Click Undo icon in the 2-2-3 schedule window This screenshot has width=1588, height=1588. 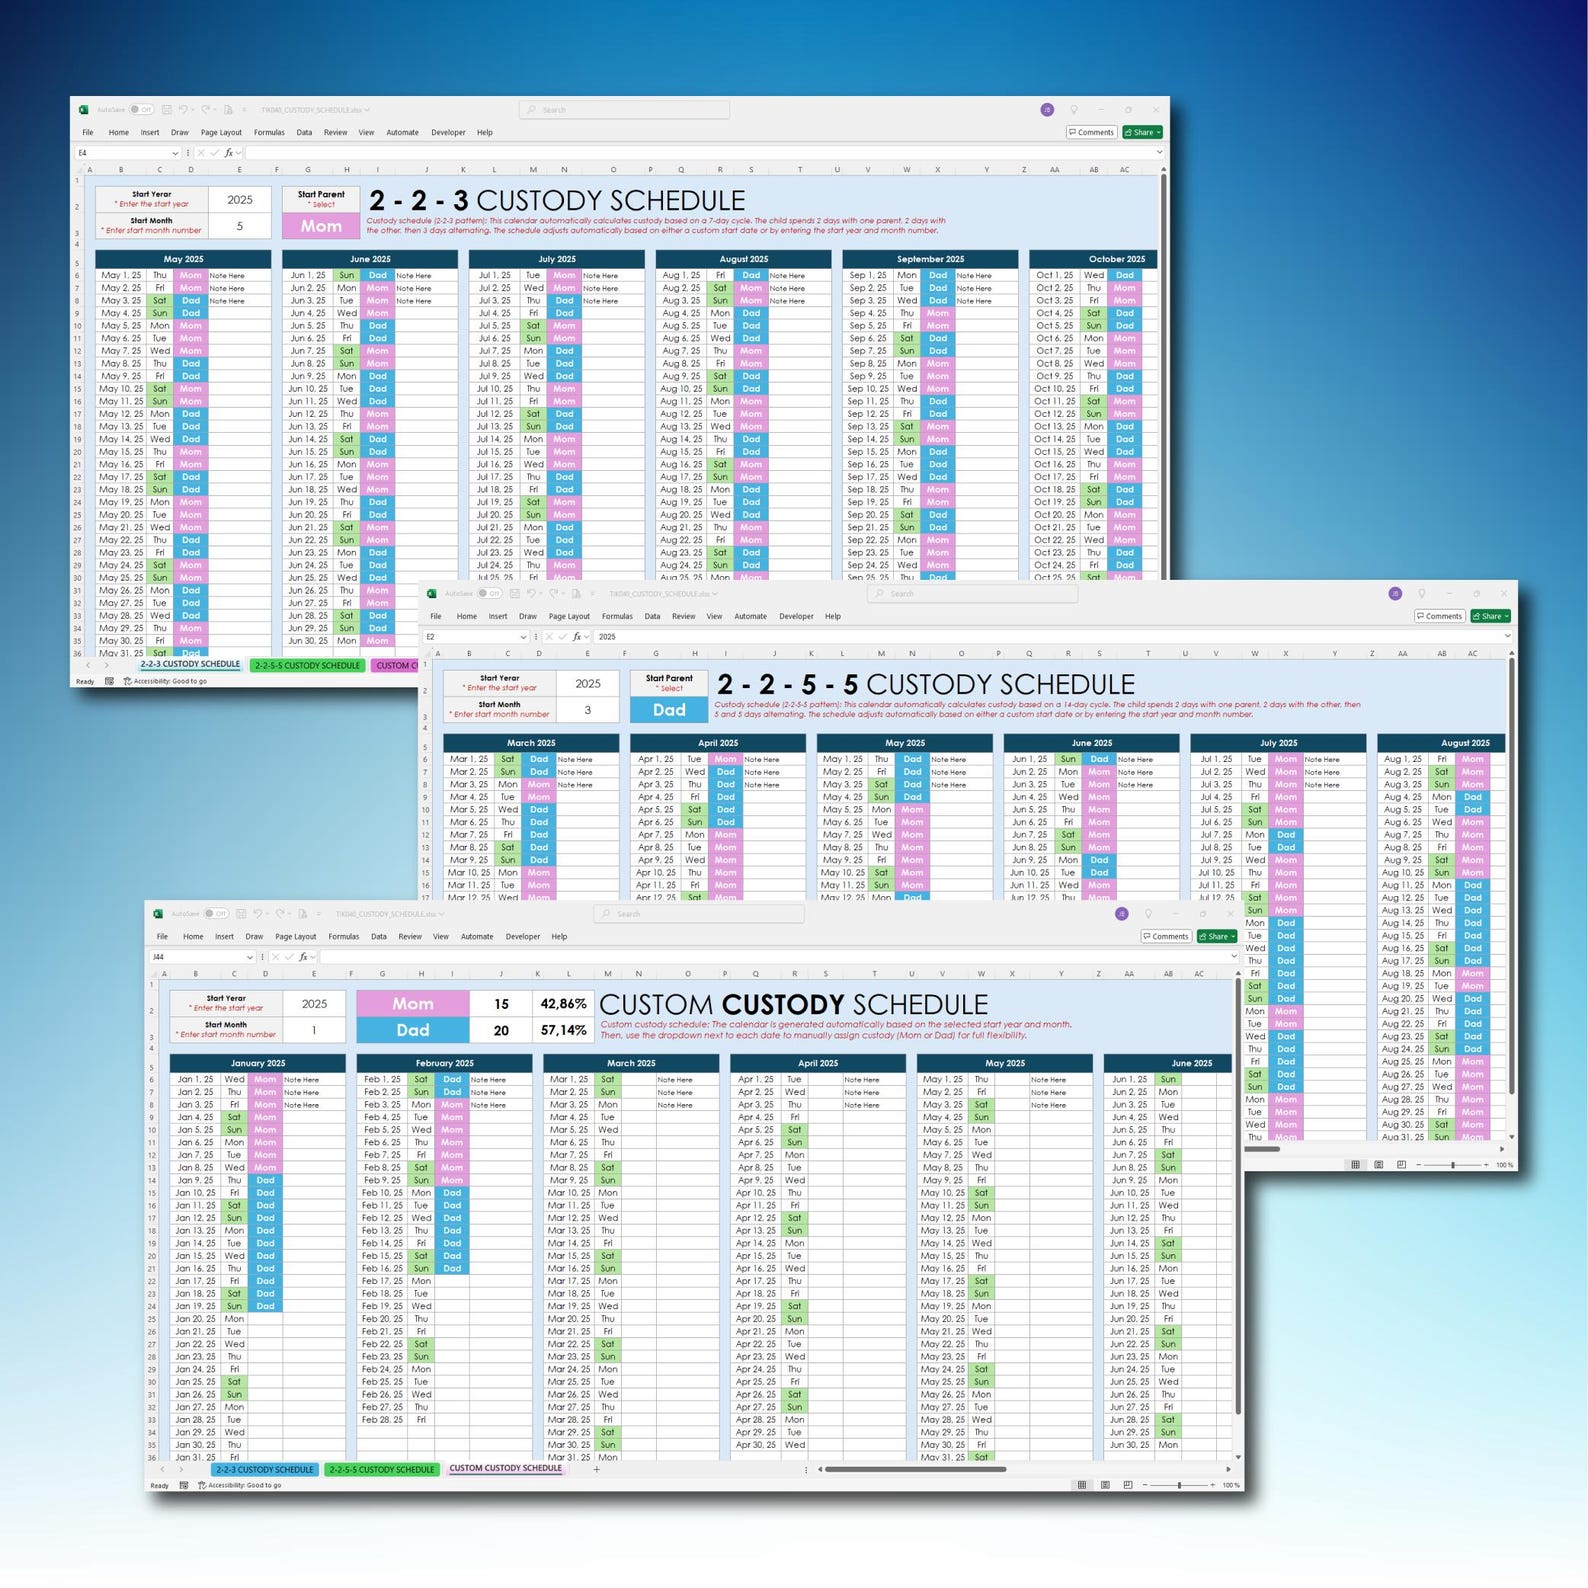[183, 110]
